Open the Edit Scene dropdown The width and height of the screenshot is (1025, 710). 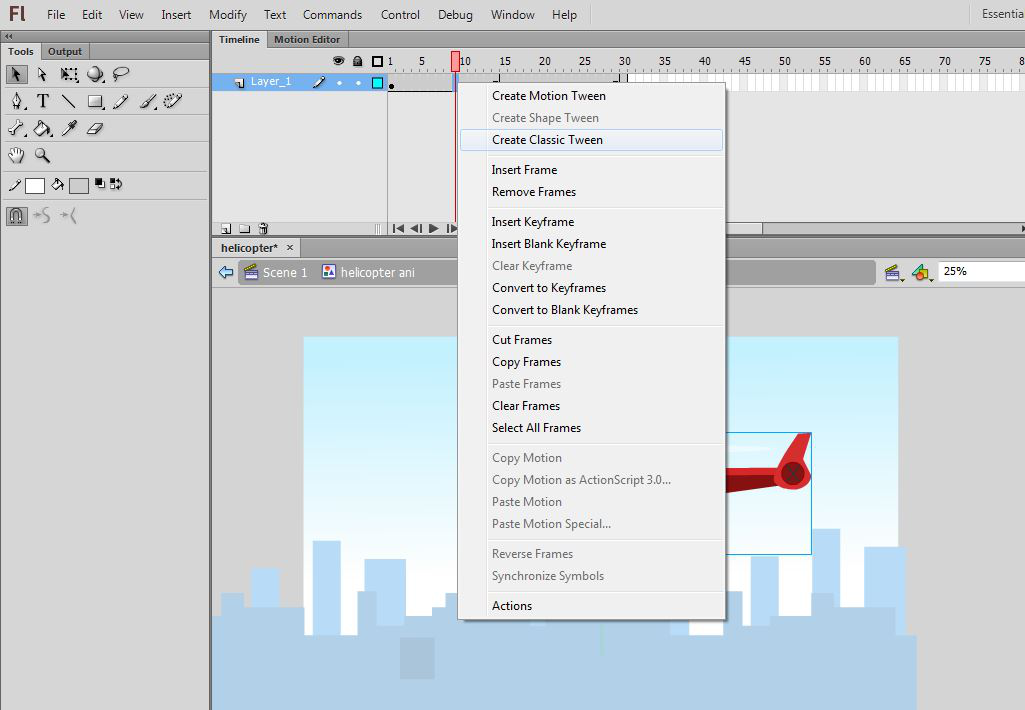(x=894, y=272)
